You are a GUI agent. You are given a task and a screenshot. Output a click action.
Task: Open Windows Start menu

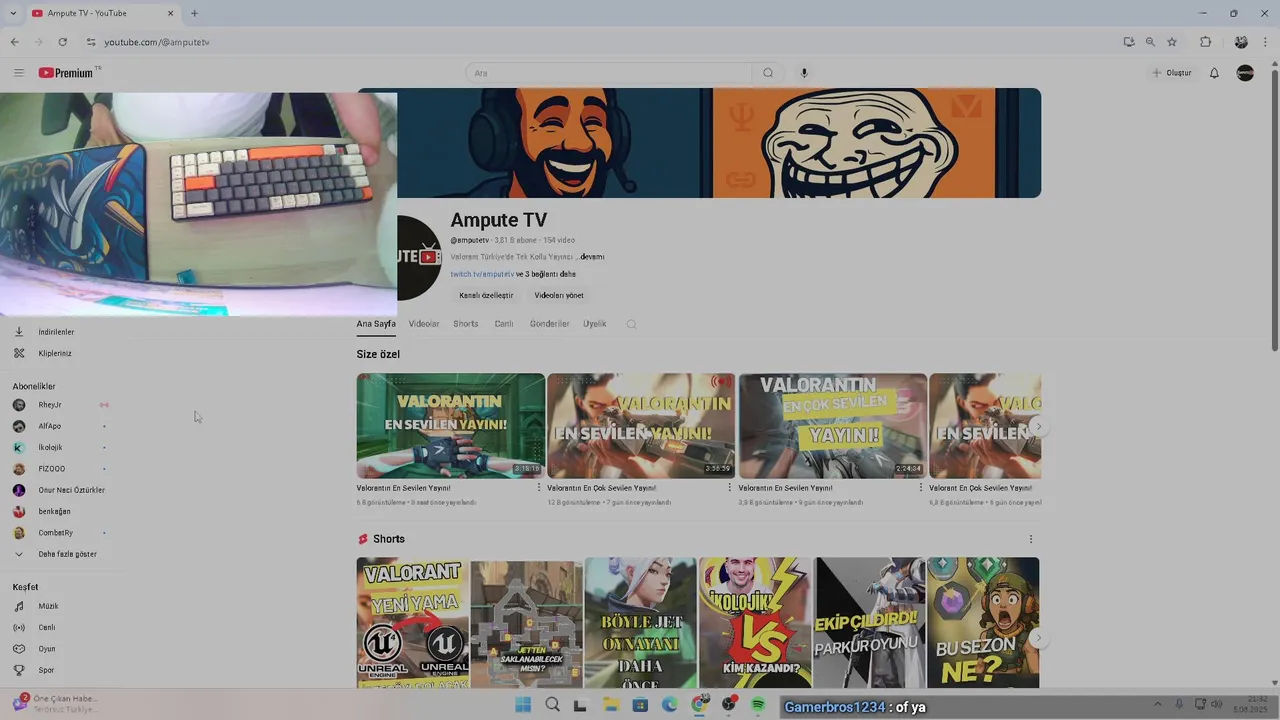[523, 705]
